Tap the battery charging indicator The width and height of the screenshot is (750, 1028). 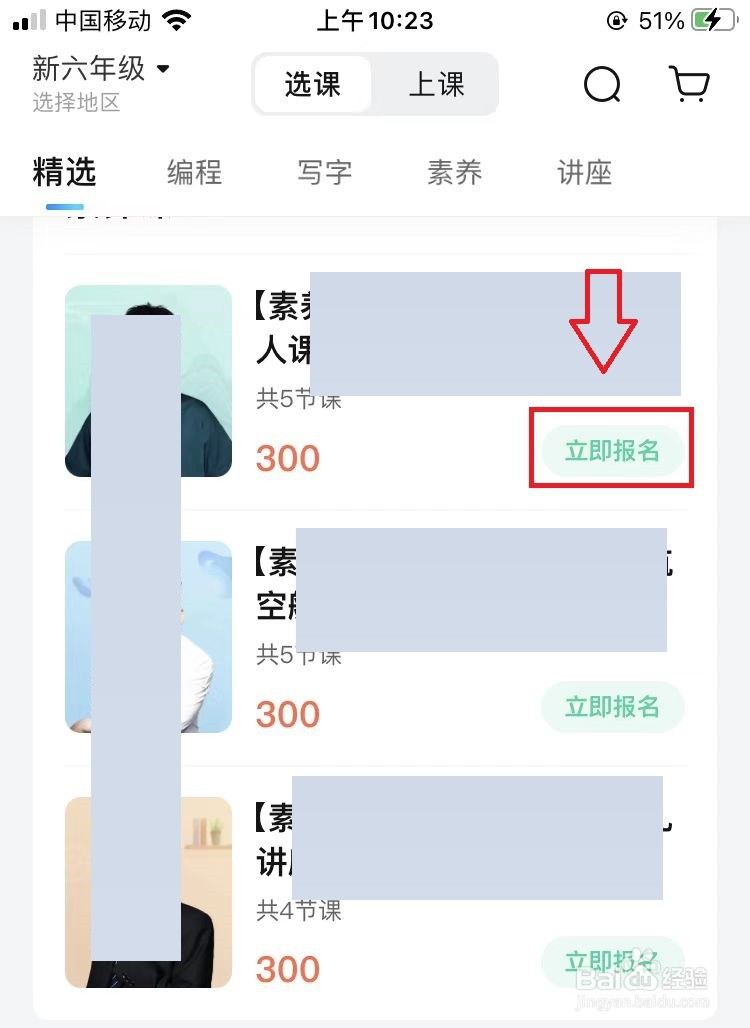(713, 20)
